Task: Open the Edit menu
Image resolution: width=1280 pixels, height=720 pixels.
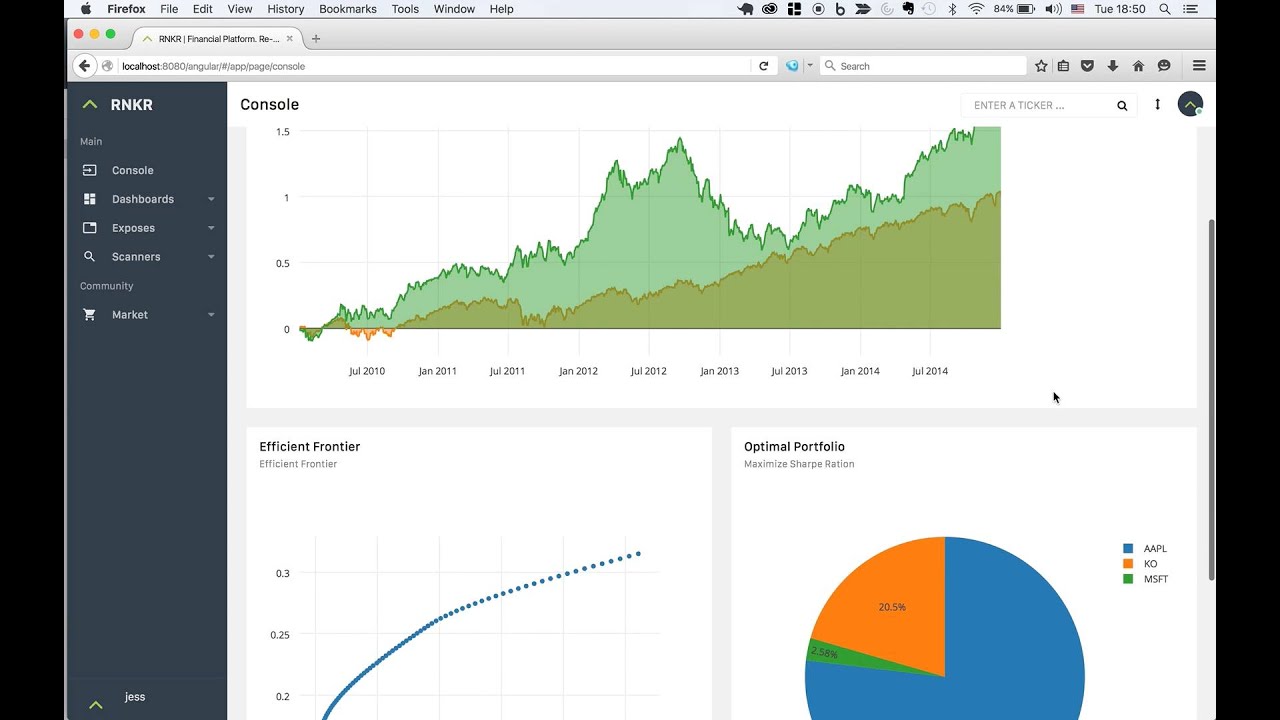Action: point(203,9)
